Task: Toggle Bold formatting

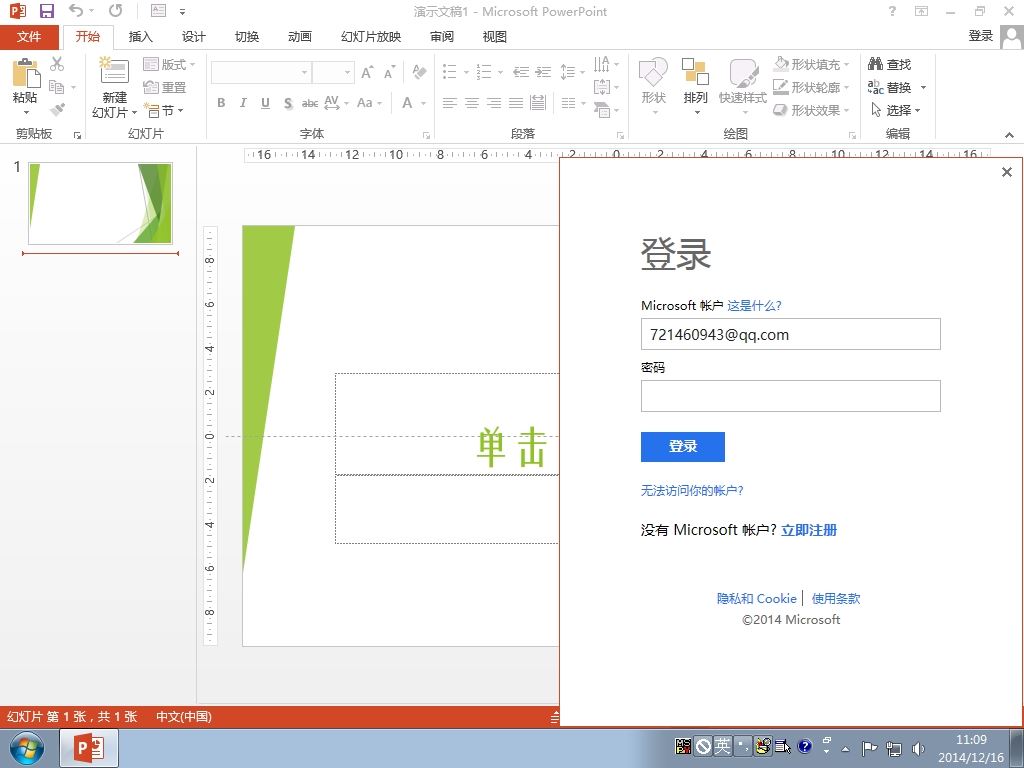Action: pyautogui.click(x=221, y=103)
